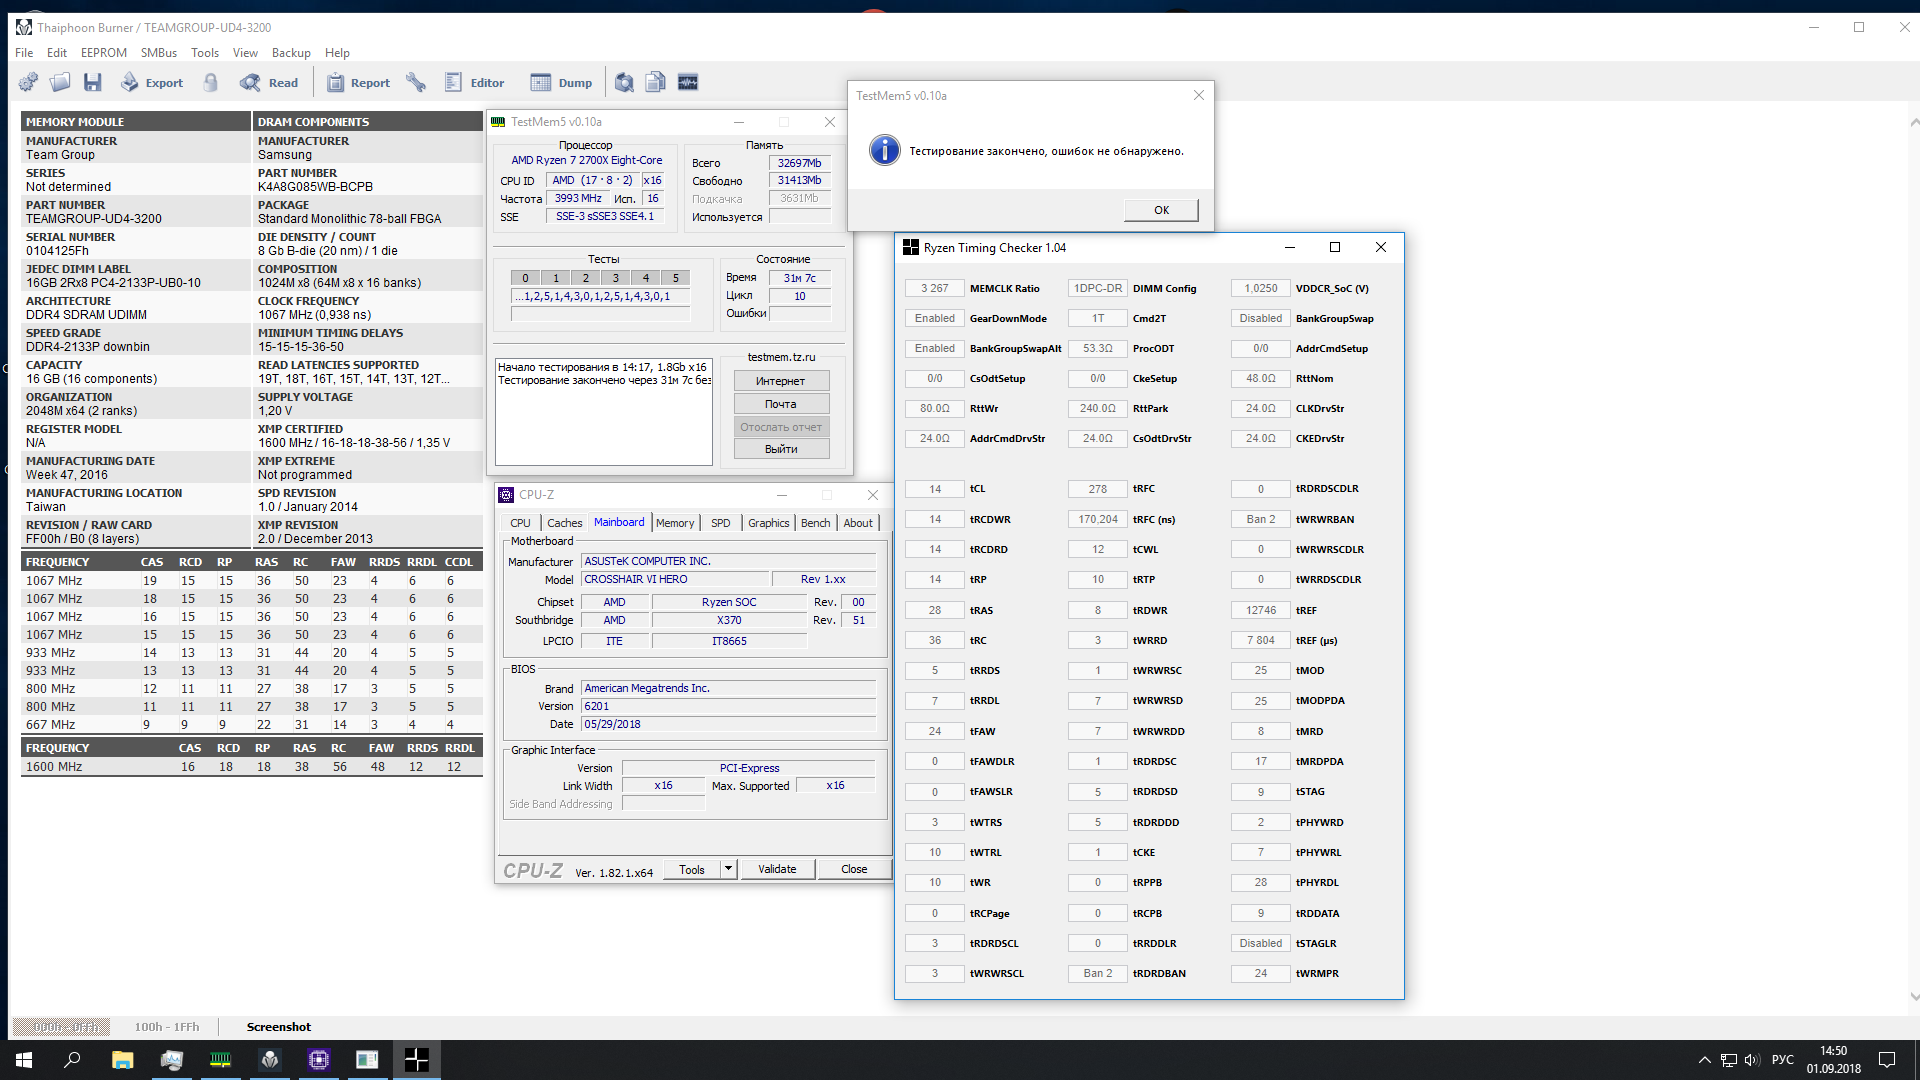Click the wrench tool icon
The width and height of the screenshot is (1920, 1080).
pyautogui.click(x=416, y=83)
